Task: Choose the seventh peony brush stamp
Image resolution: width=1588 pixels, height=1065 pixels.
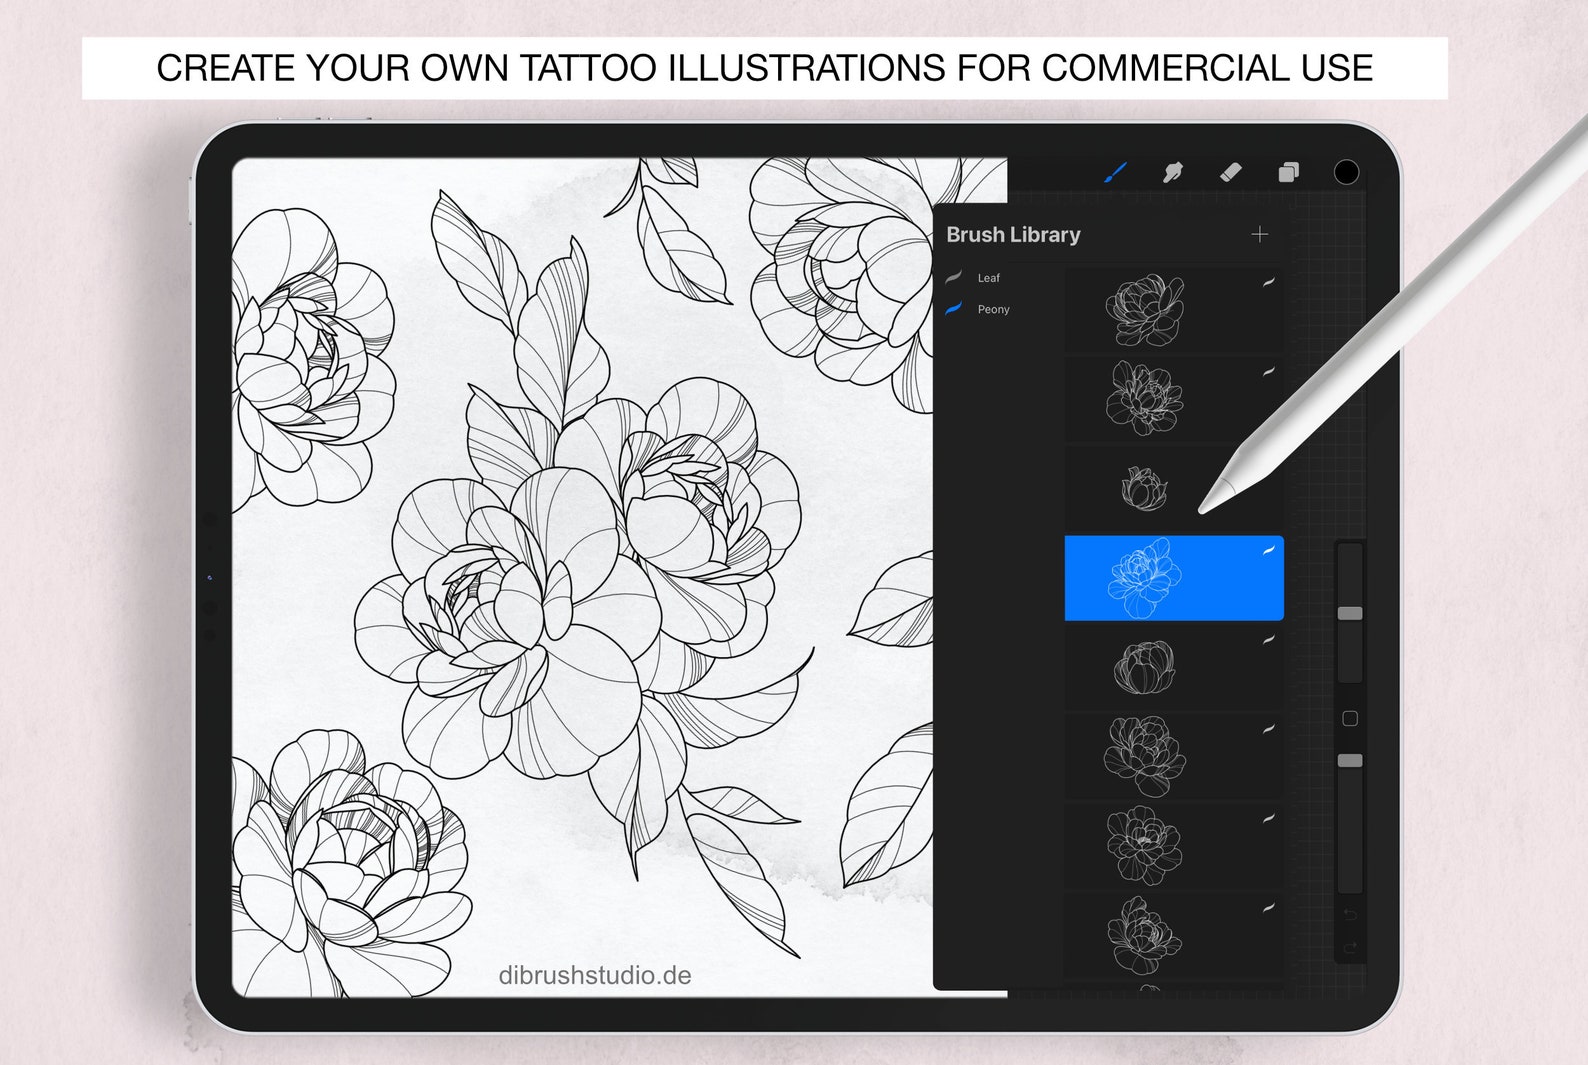Action: [x=1174, y=845]
